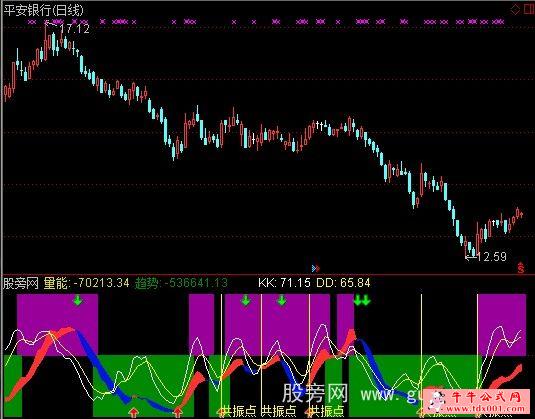Click the cow mascot logo
Viewport: 535px width, 419px height.
click(436, 401)
